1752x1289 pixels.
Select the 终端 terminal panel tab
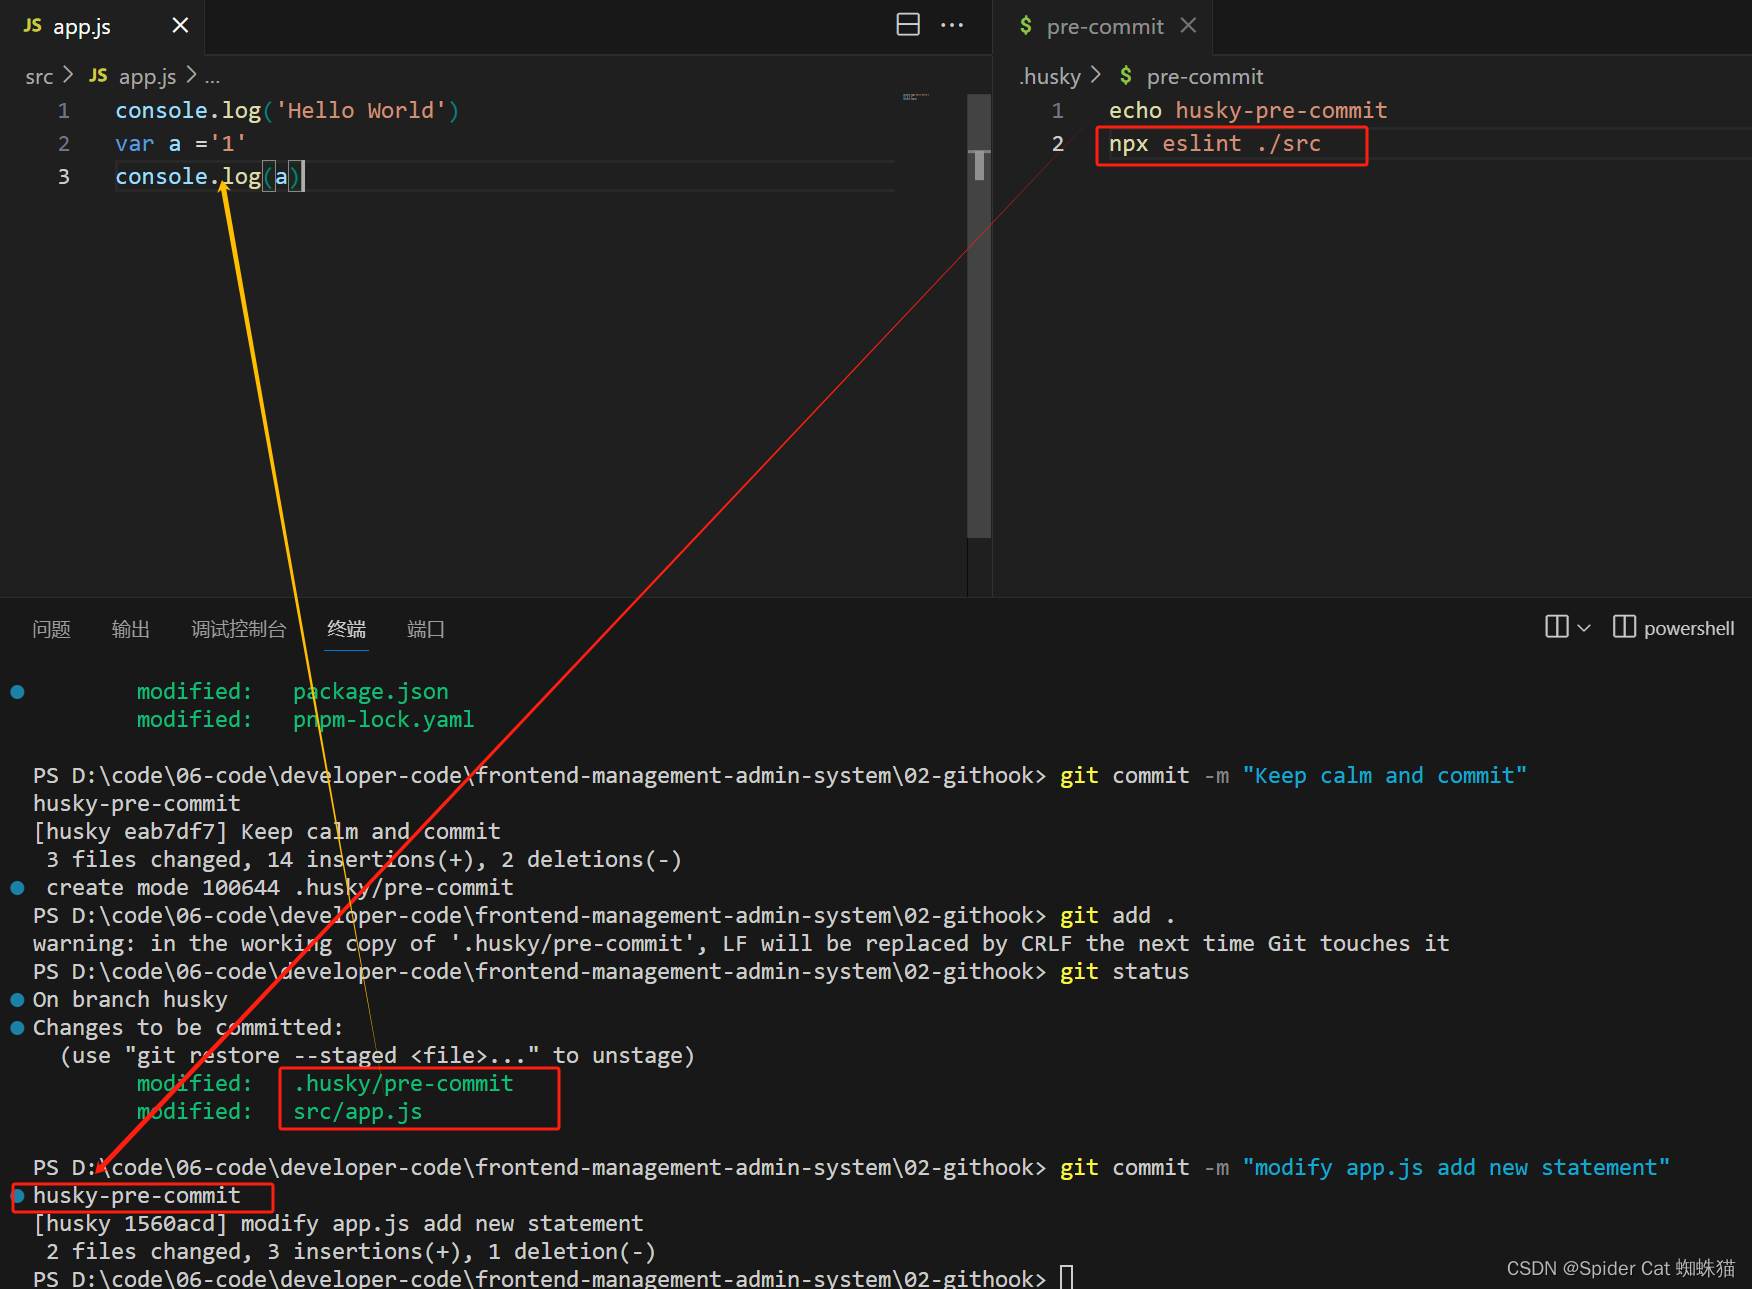point(347,629)
